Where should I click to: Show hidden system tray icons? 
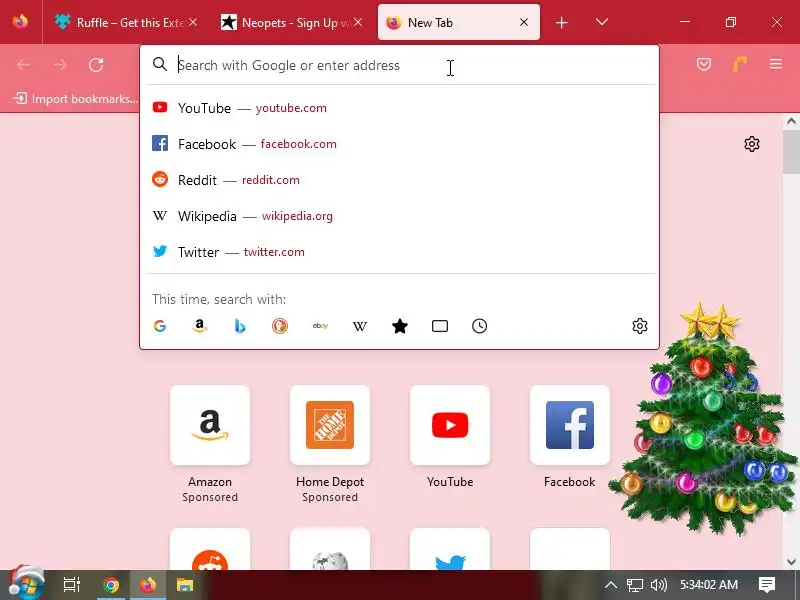pyautogui.click(x=611, y=585)
